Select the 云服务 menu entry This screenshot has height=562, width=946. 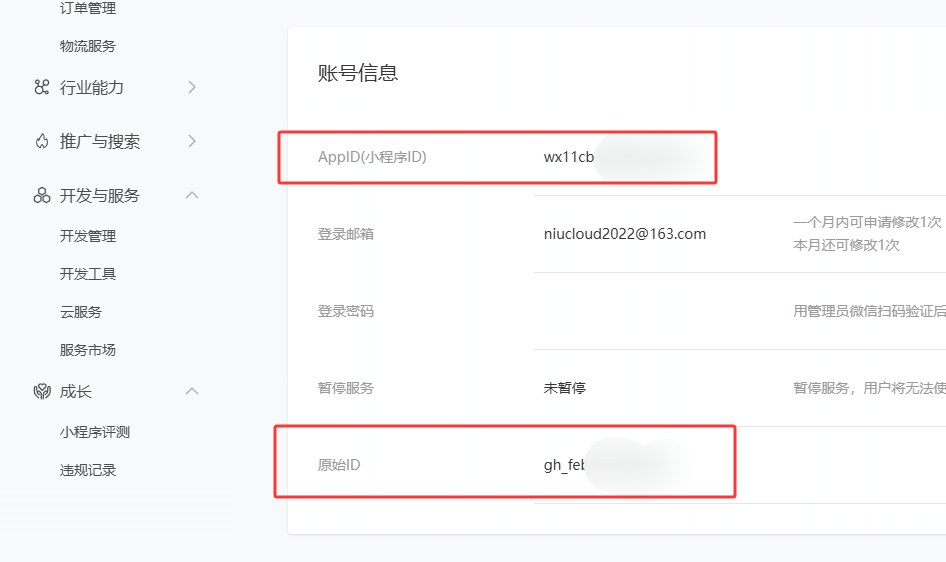[81, 312]
